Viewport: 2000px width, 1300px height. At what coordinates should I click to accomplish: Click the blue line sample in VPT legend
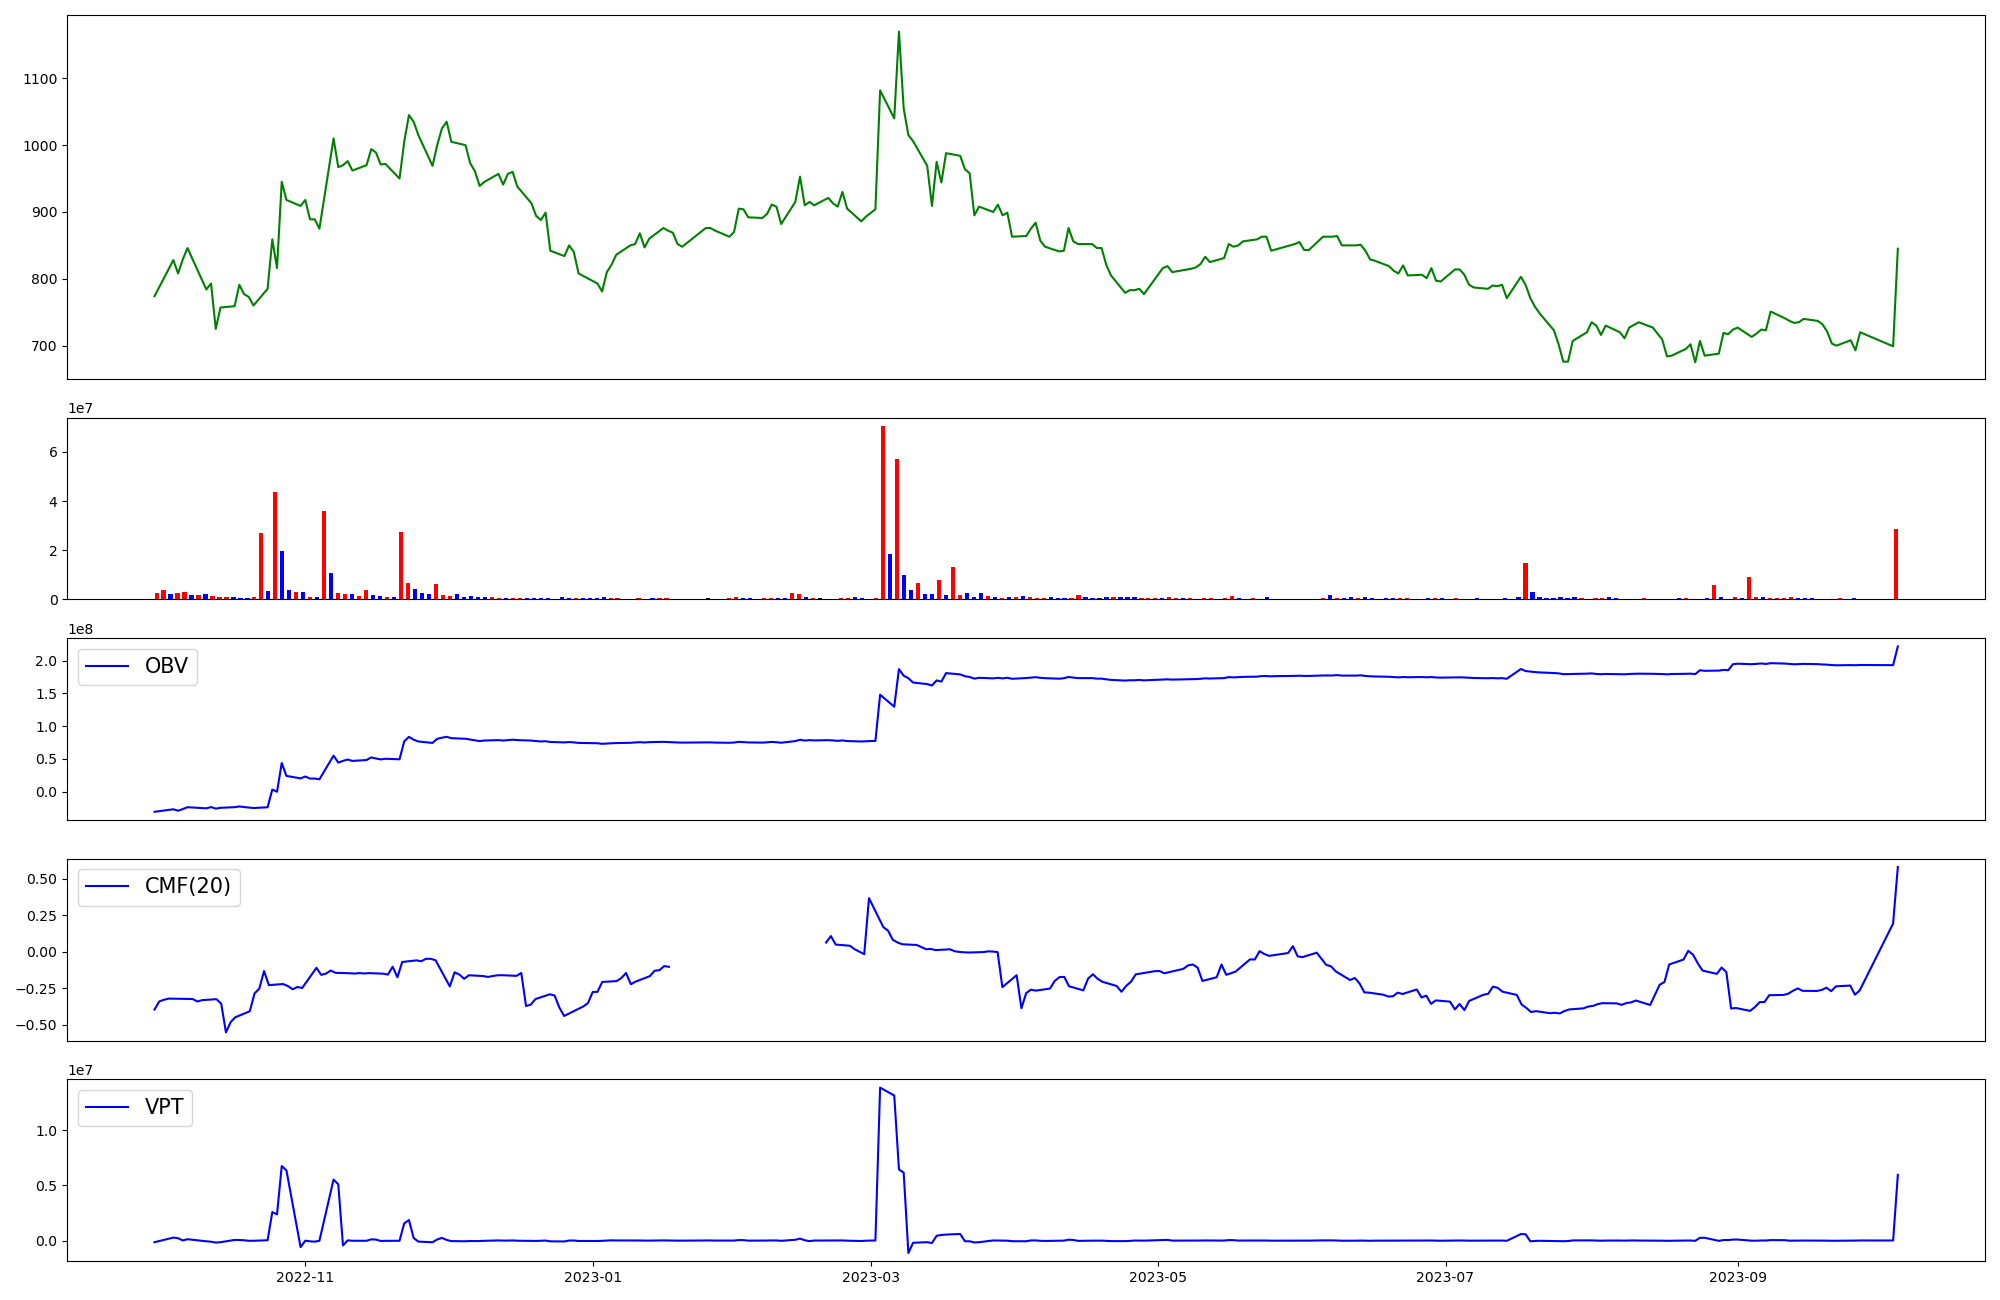coord(108,1107)
